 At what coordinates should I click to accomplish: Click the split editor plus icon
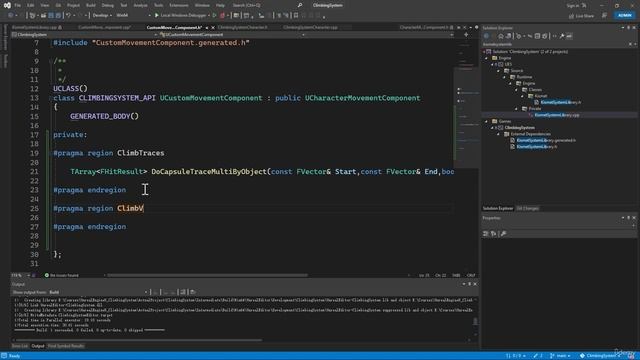[x=466, y=35]
